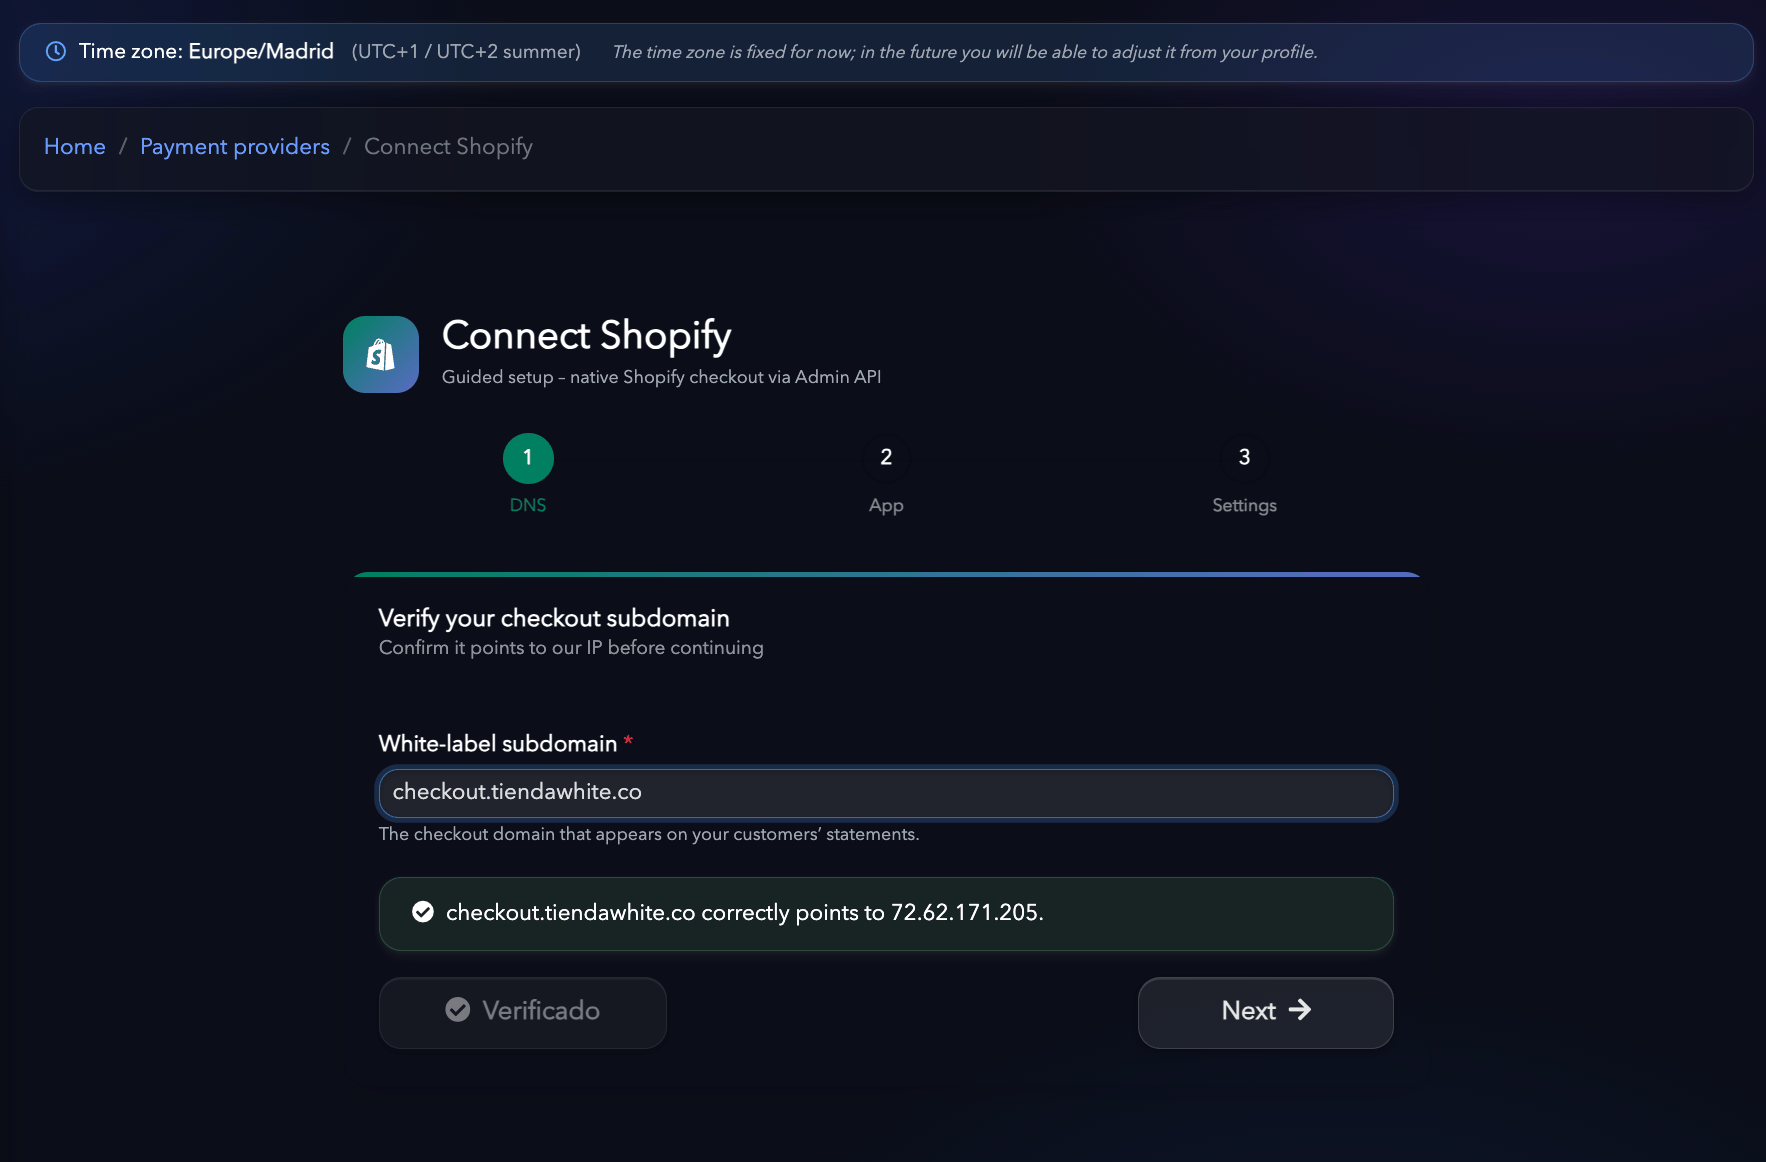Click the UTC+1 / UTC+2 summer text
Image resolution: width=1766 pixels, height=1162 pixels.
pos(466,51)
